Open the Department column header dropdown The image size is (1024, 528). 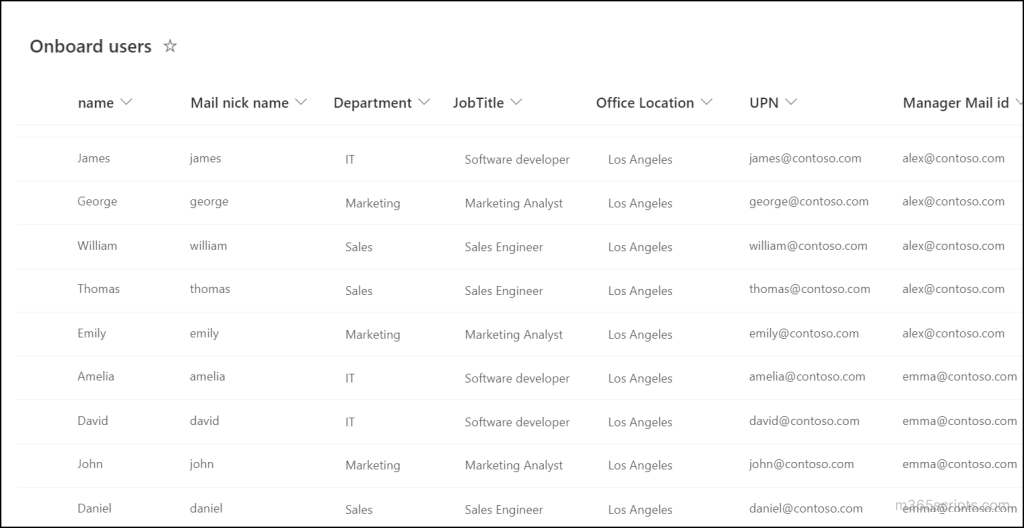(x=424, y=103)
